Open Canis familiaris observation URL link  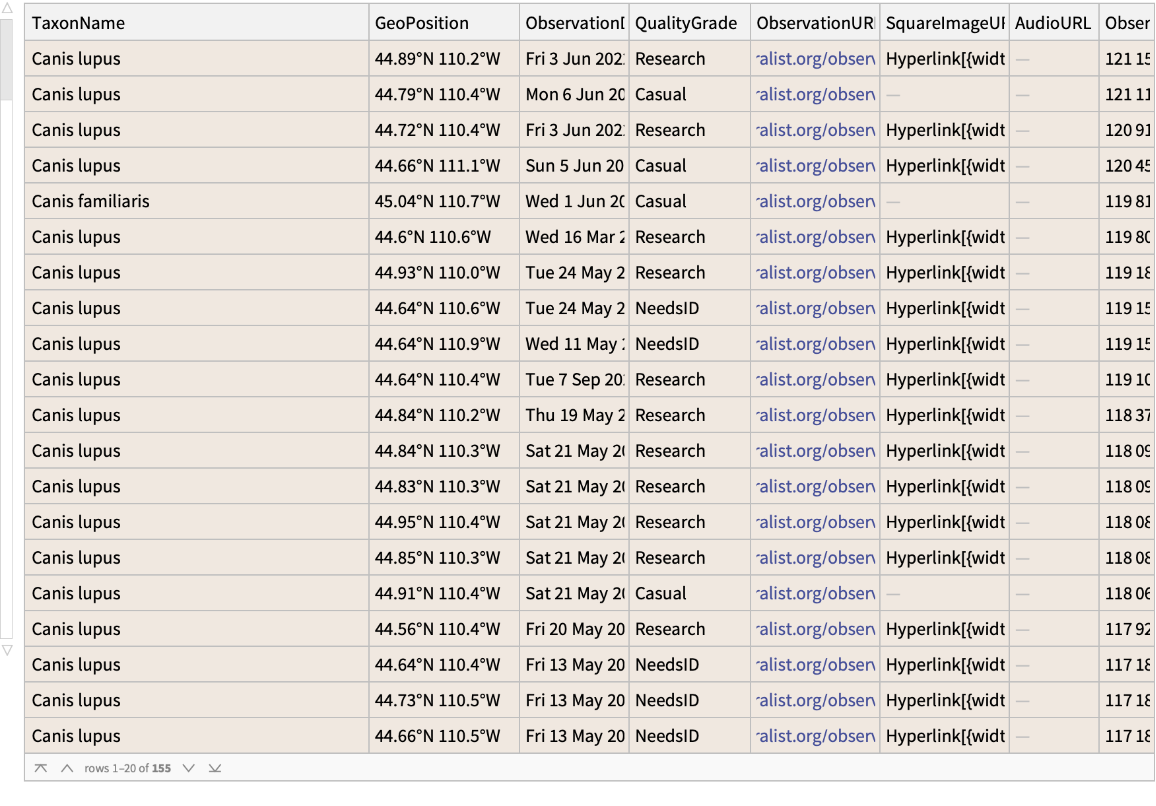click(816, 202)
